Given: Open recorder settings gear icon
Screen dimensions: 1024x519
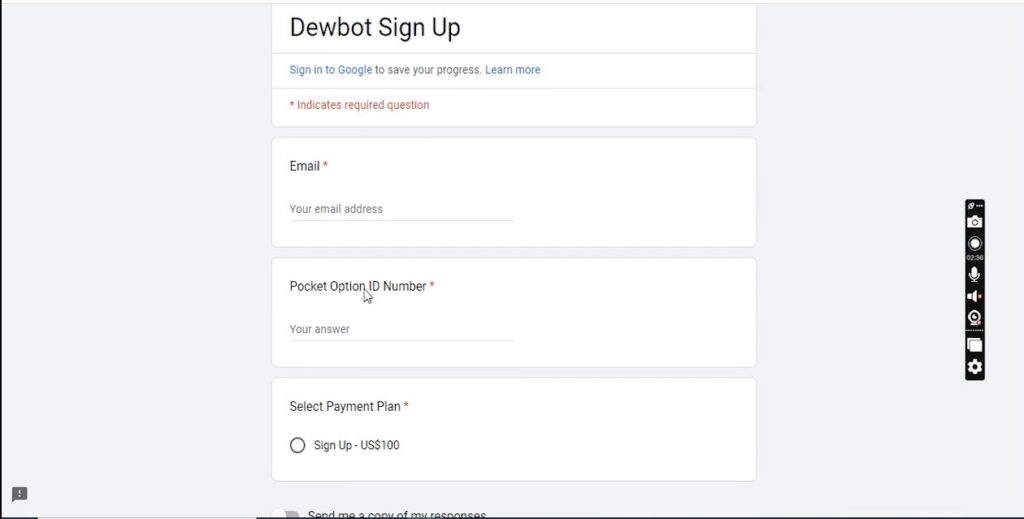Looking at the screenshot, I should (x=975, y=367).
